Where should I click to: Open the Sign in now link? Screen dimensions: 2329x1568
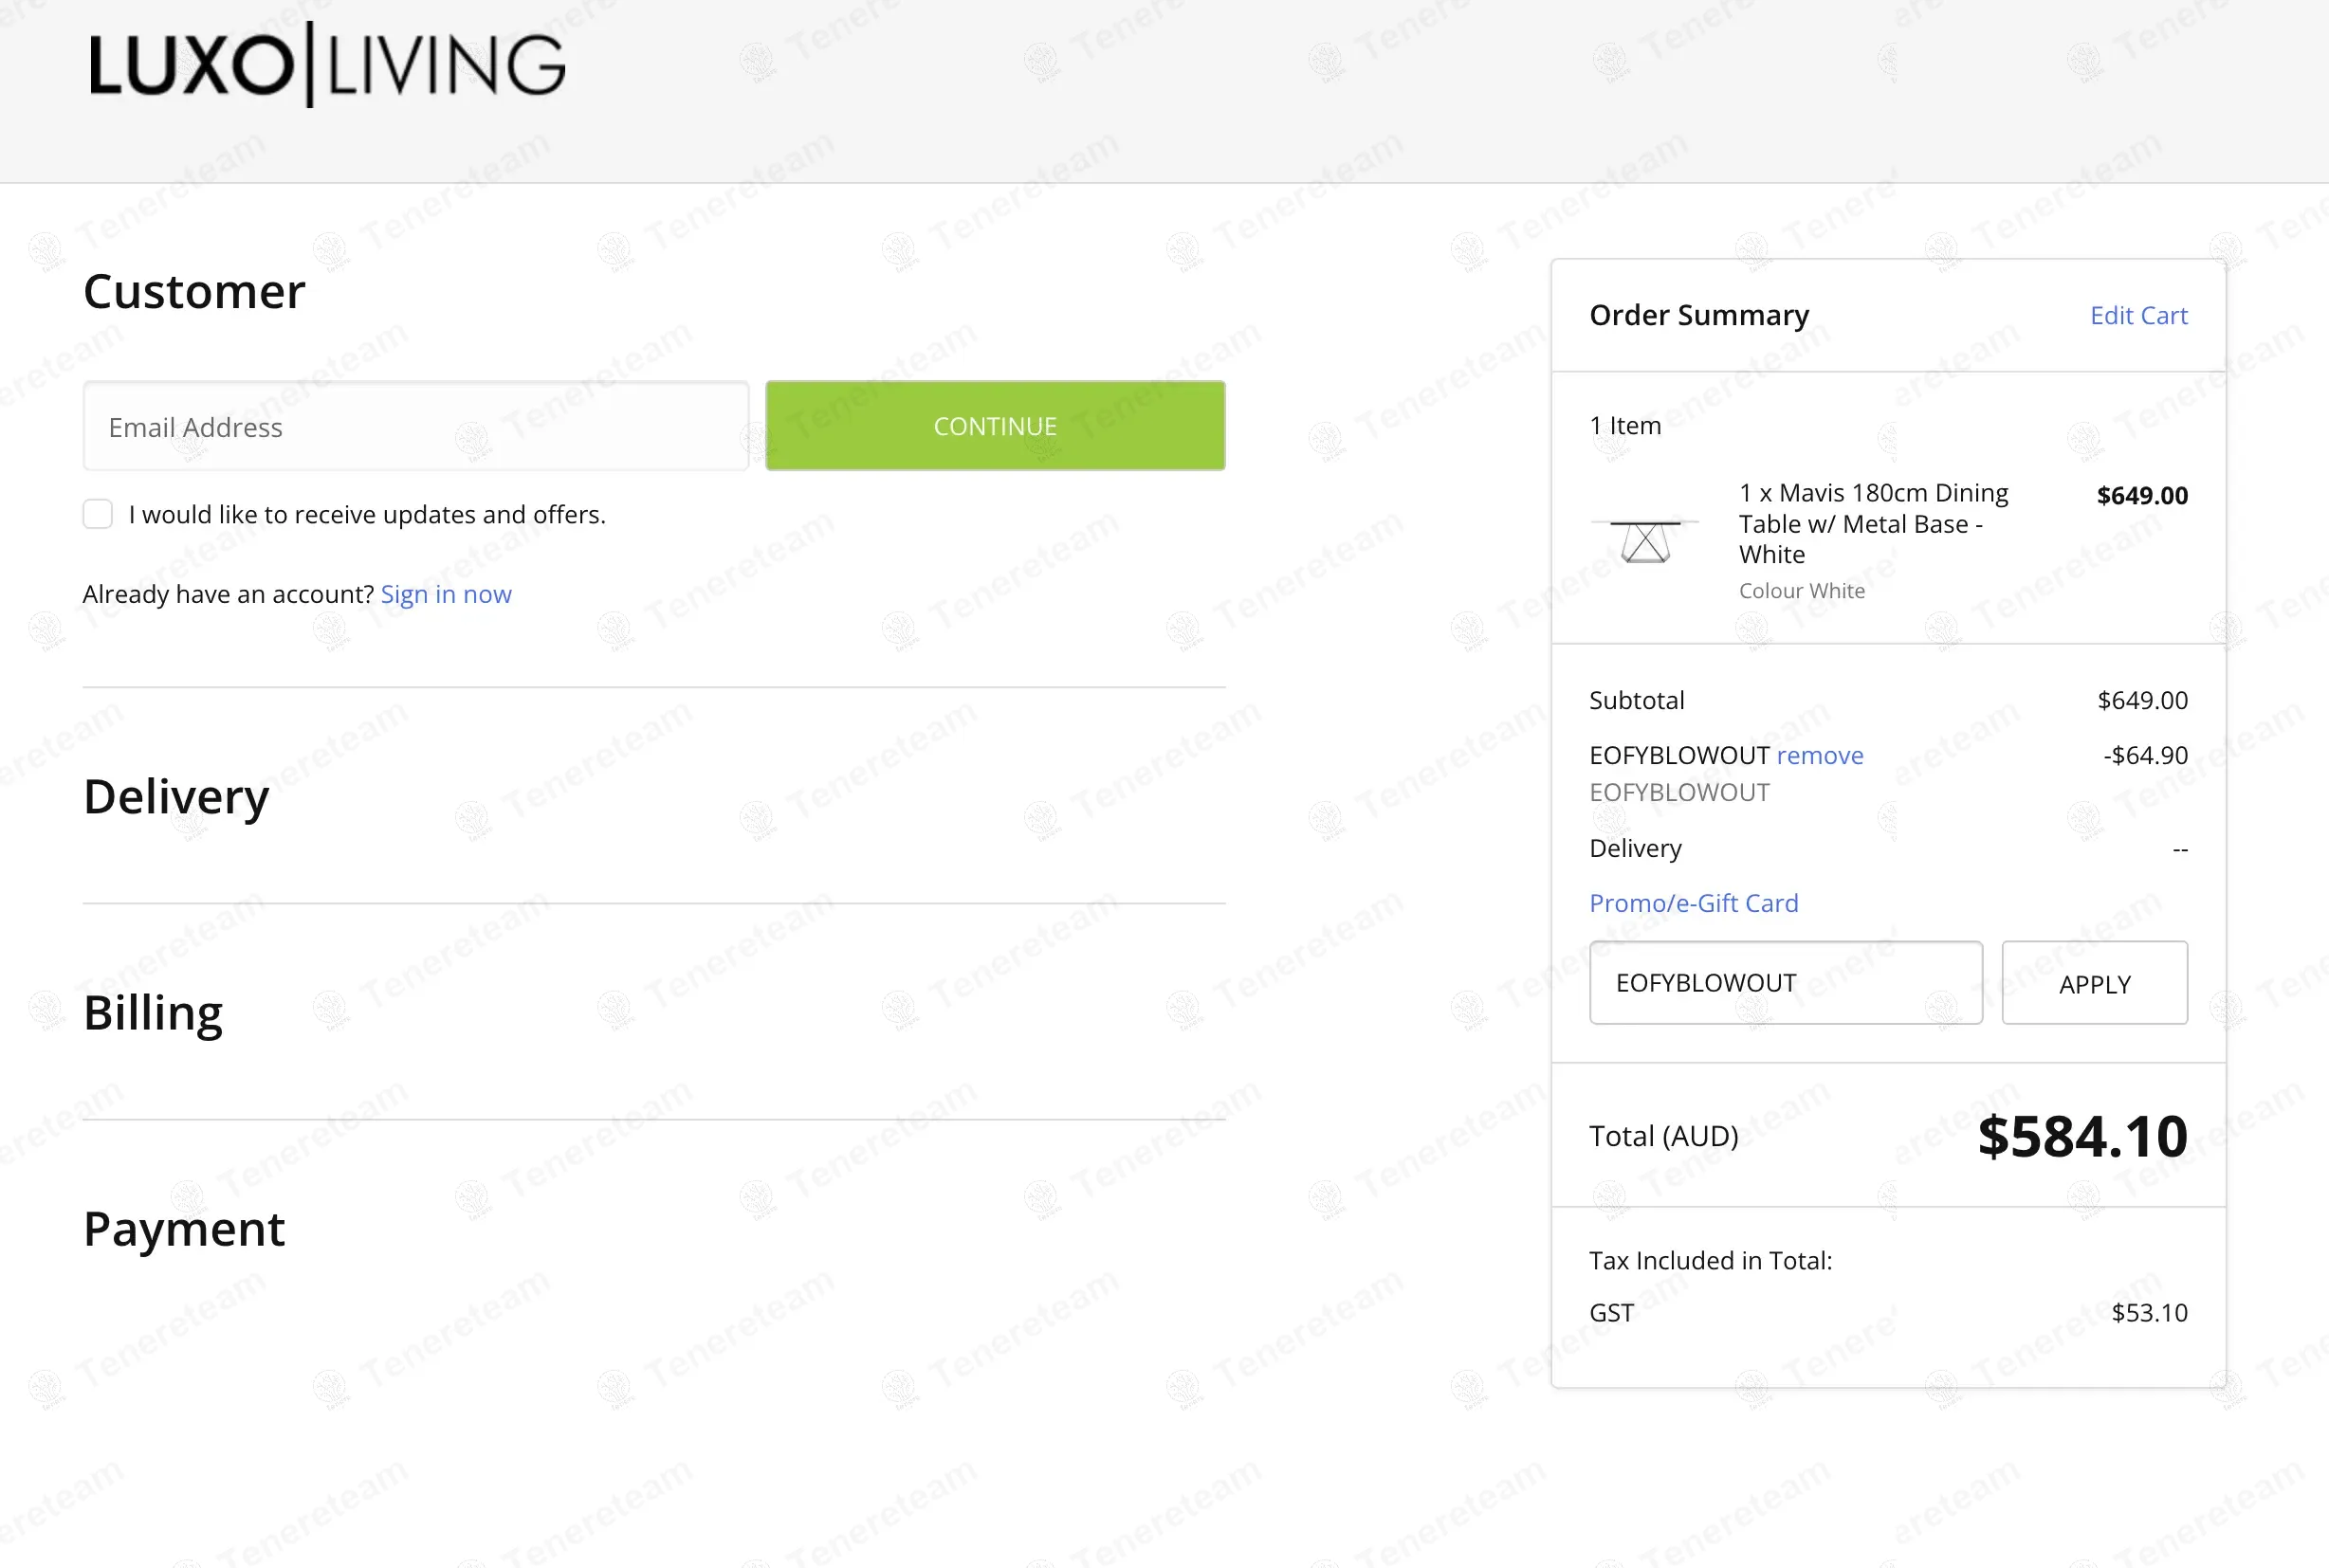tap(446, 594)
